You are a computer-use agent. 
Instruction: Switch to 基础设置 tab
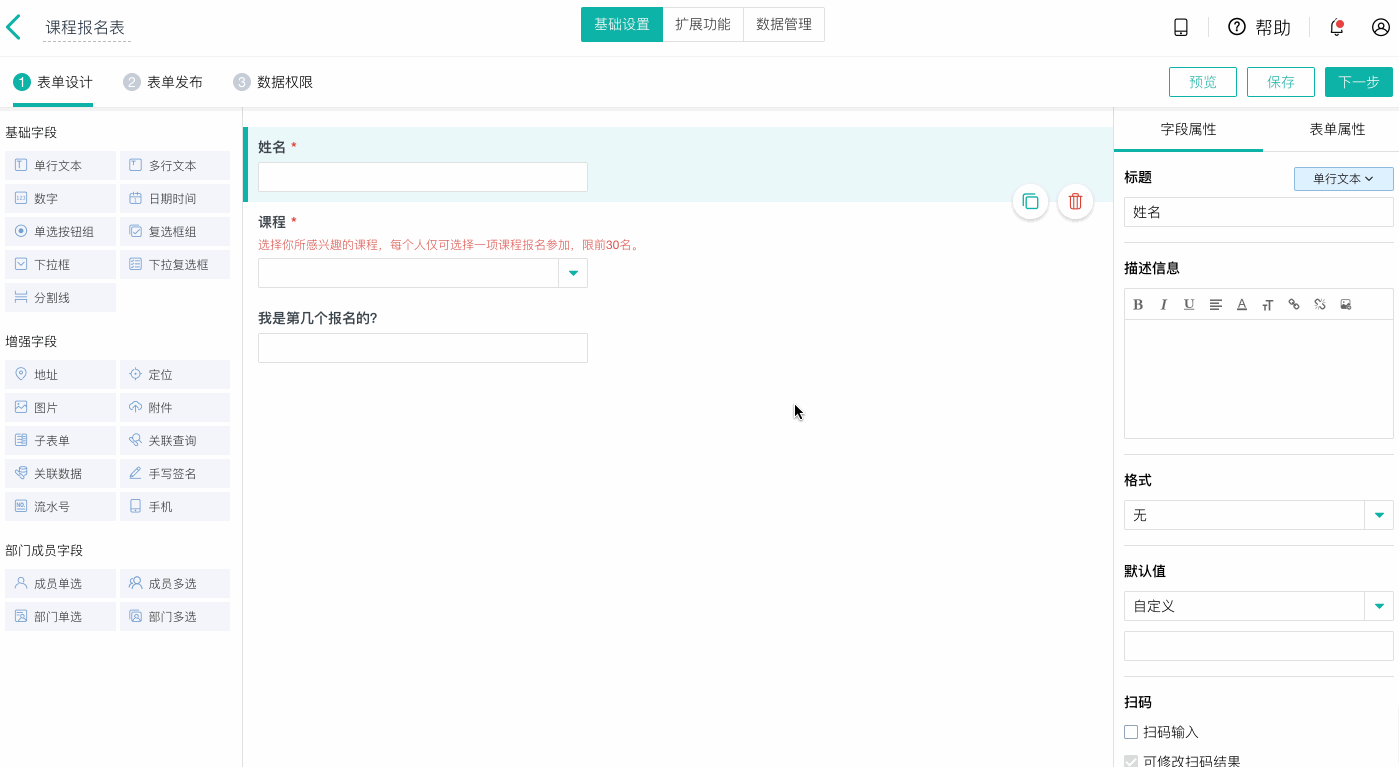click(x=622, y=25)
